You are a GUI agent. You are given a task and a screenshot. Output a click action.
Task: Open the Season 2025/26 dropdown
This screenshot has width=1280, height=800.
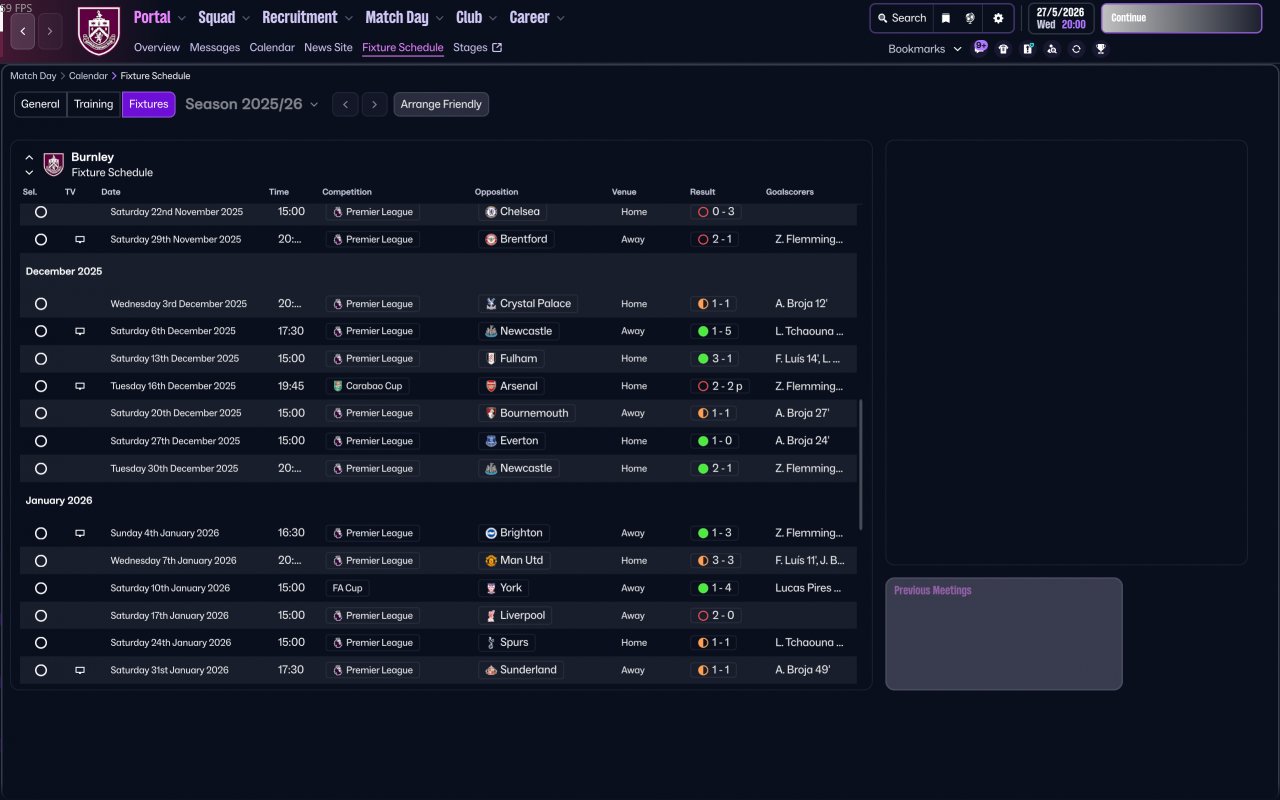pyautogui.click(x=252, y=104)
